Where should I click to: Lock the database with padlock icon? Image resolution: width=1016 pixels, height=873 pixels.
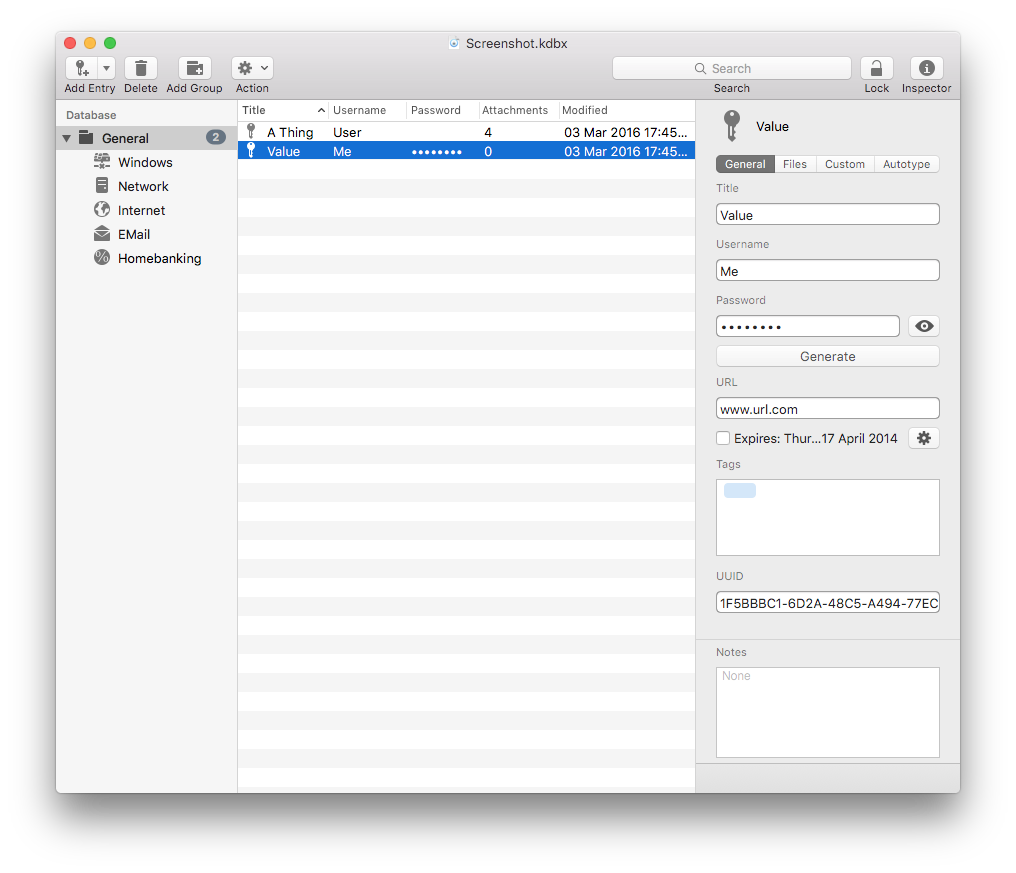(x=876, y=68)
